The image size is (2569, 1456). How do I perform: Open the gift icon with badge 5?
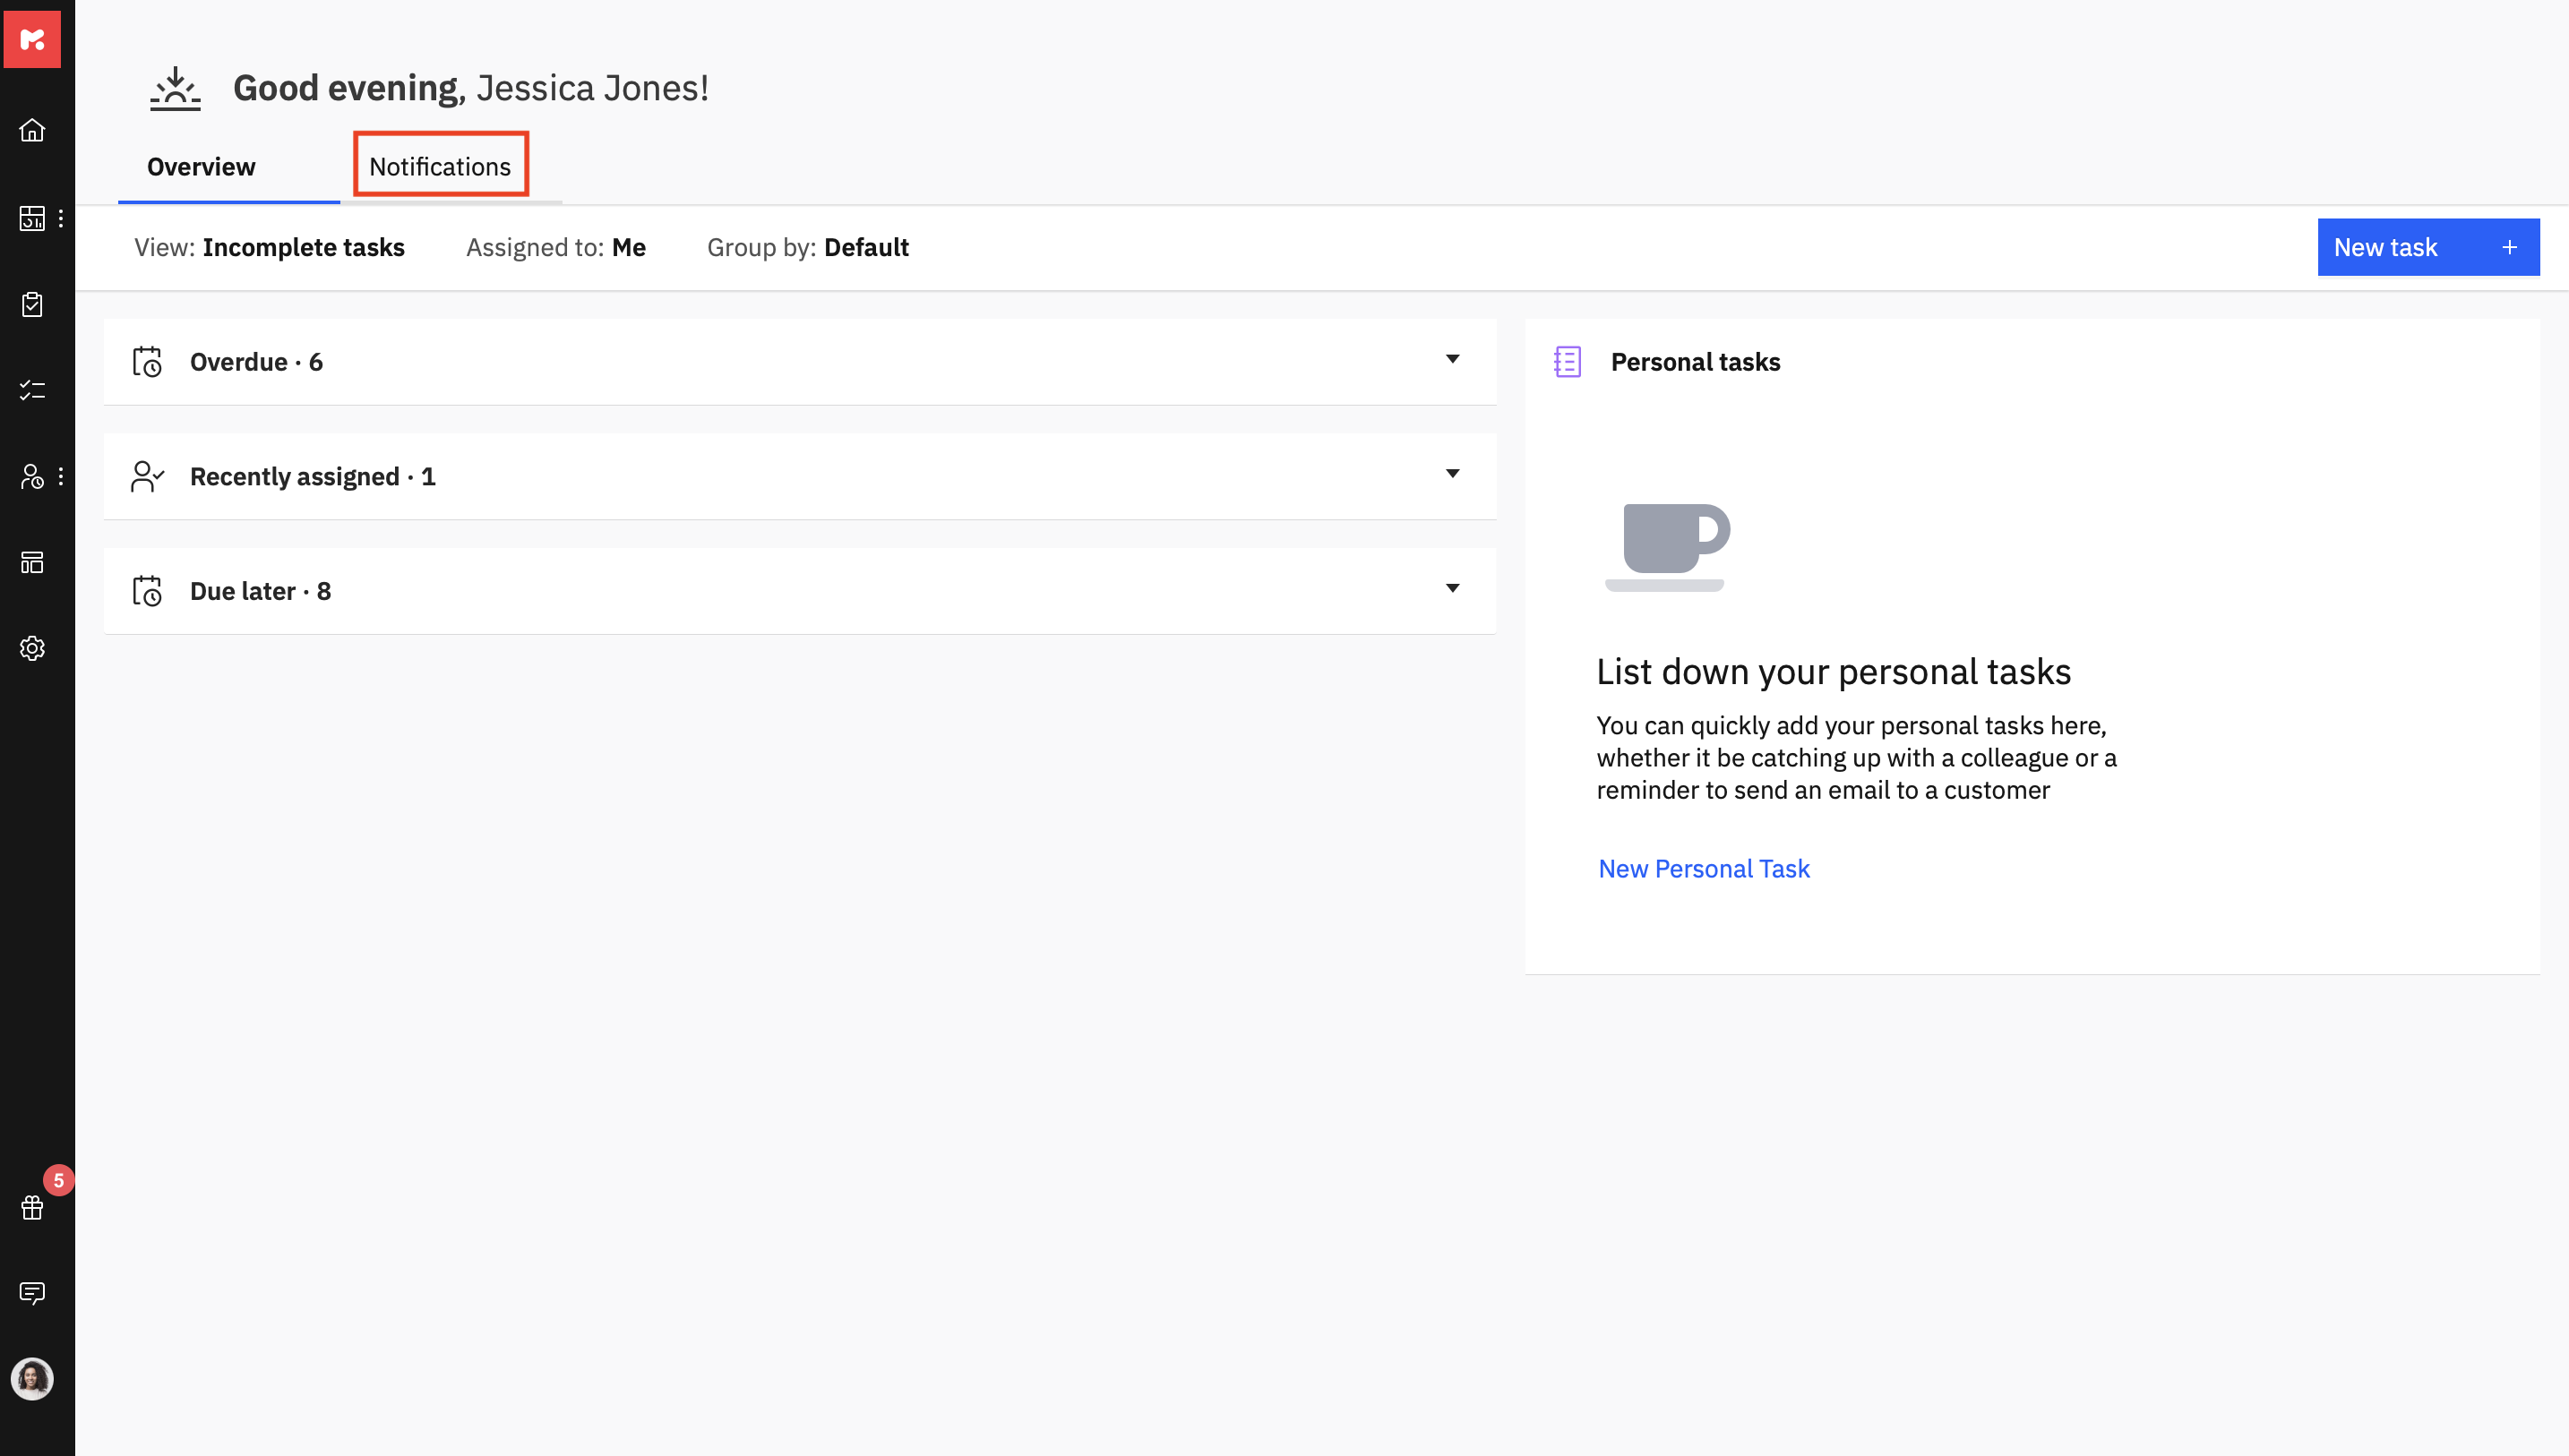point(32,1207)
